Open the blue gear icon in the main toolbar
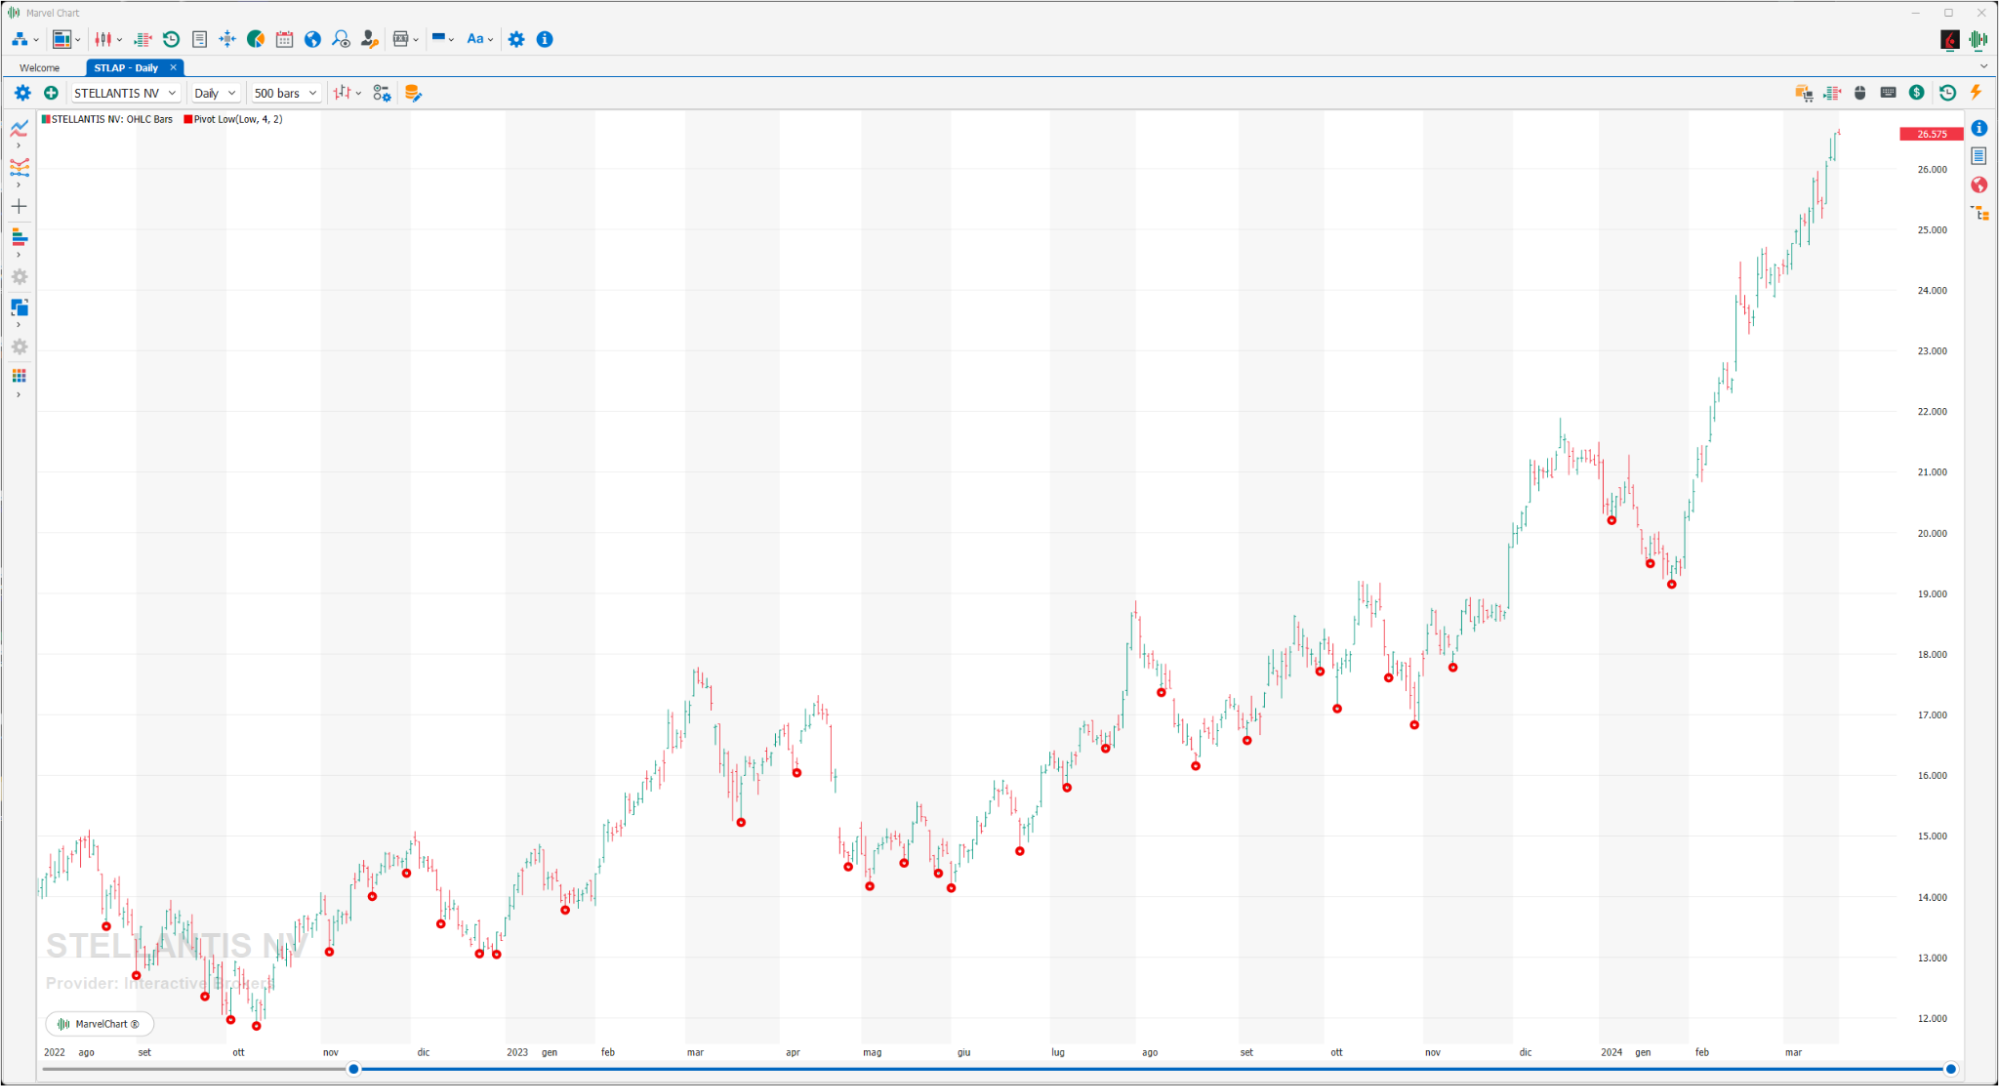 pyautogui.click(x=516, y=39)
